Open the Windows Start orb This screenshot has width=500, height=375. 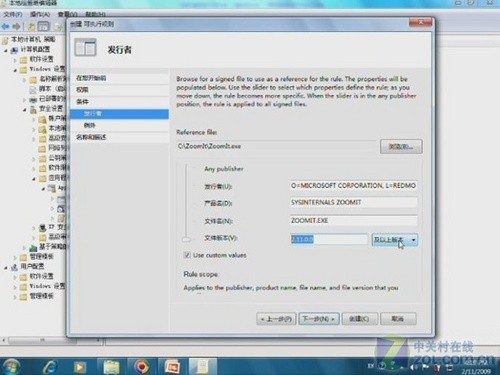tap(11, 367)
